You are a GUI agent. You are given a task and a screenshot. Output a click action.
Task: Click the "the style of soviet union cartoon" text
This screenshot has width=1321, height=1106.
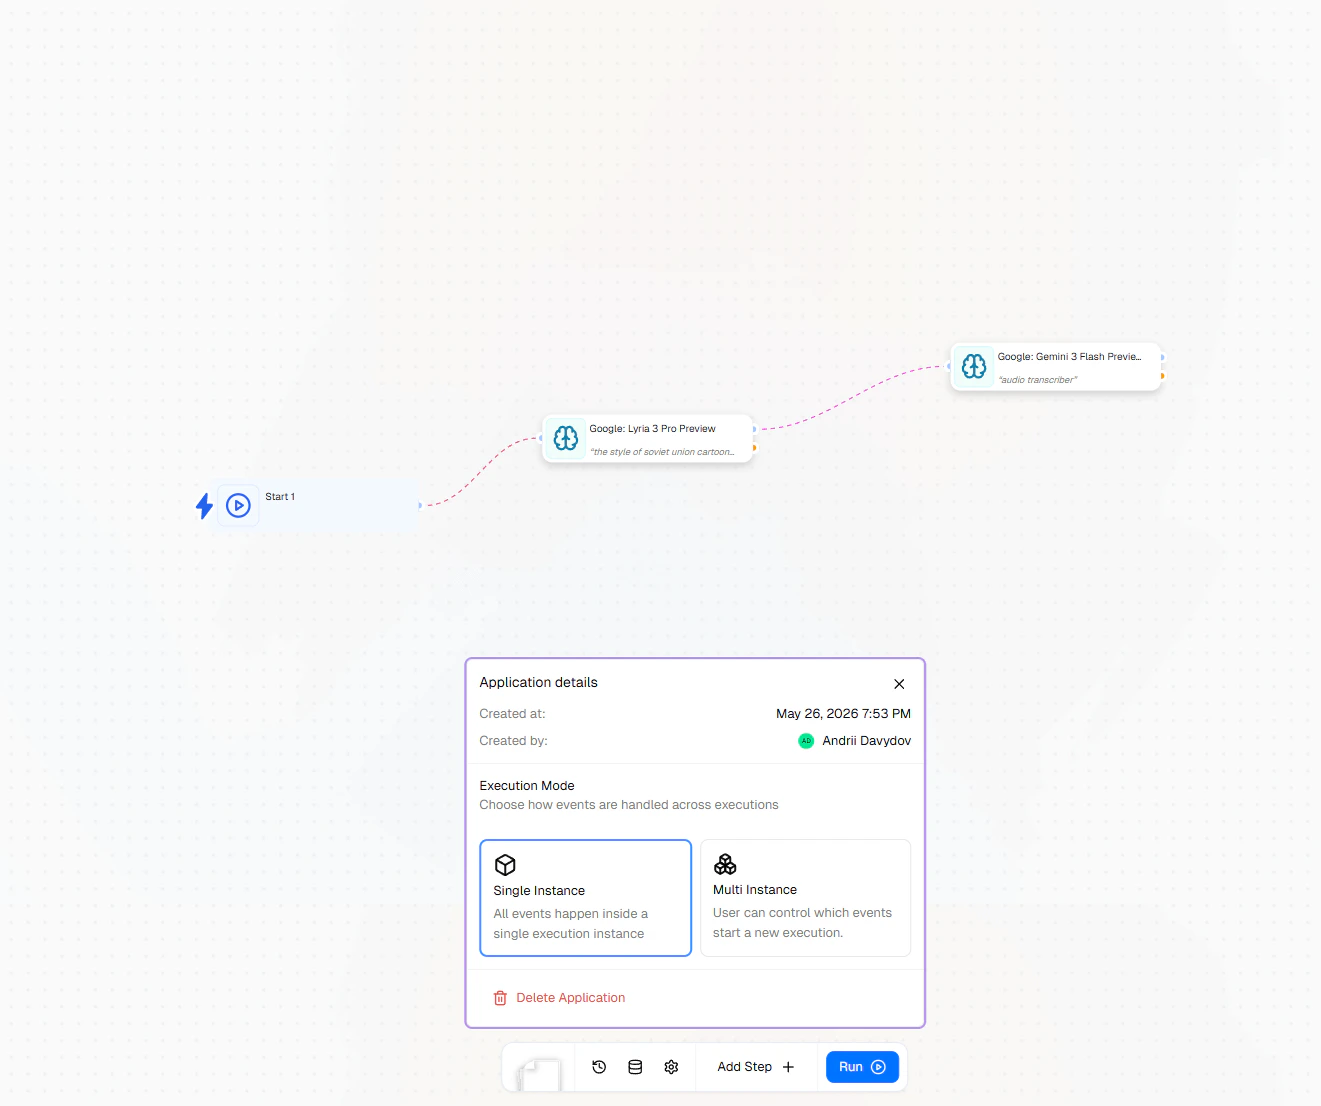click(662, 452)
